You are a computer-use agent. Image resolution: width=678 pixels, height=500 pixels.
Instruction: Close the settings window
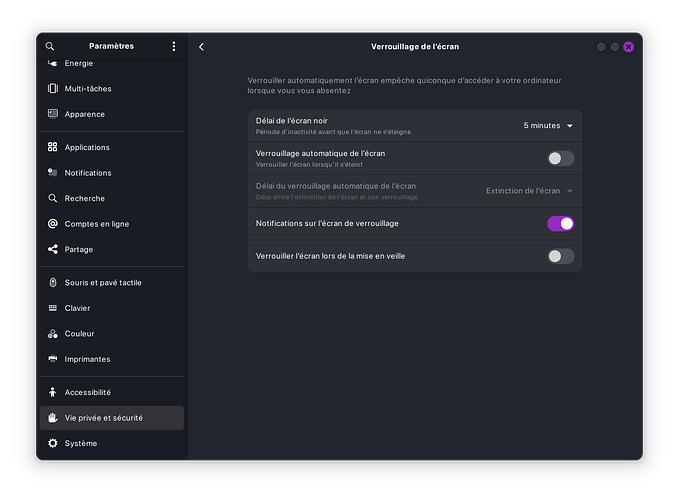click(x=628, y=47)
